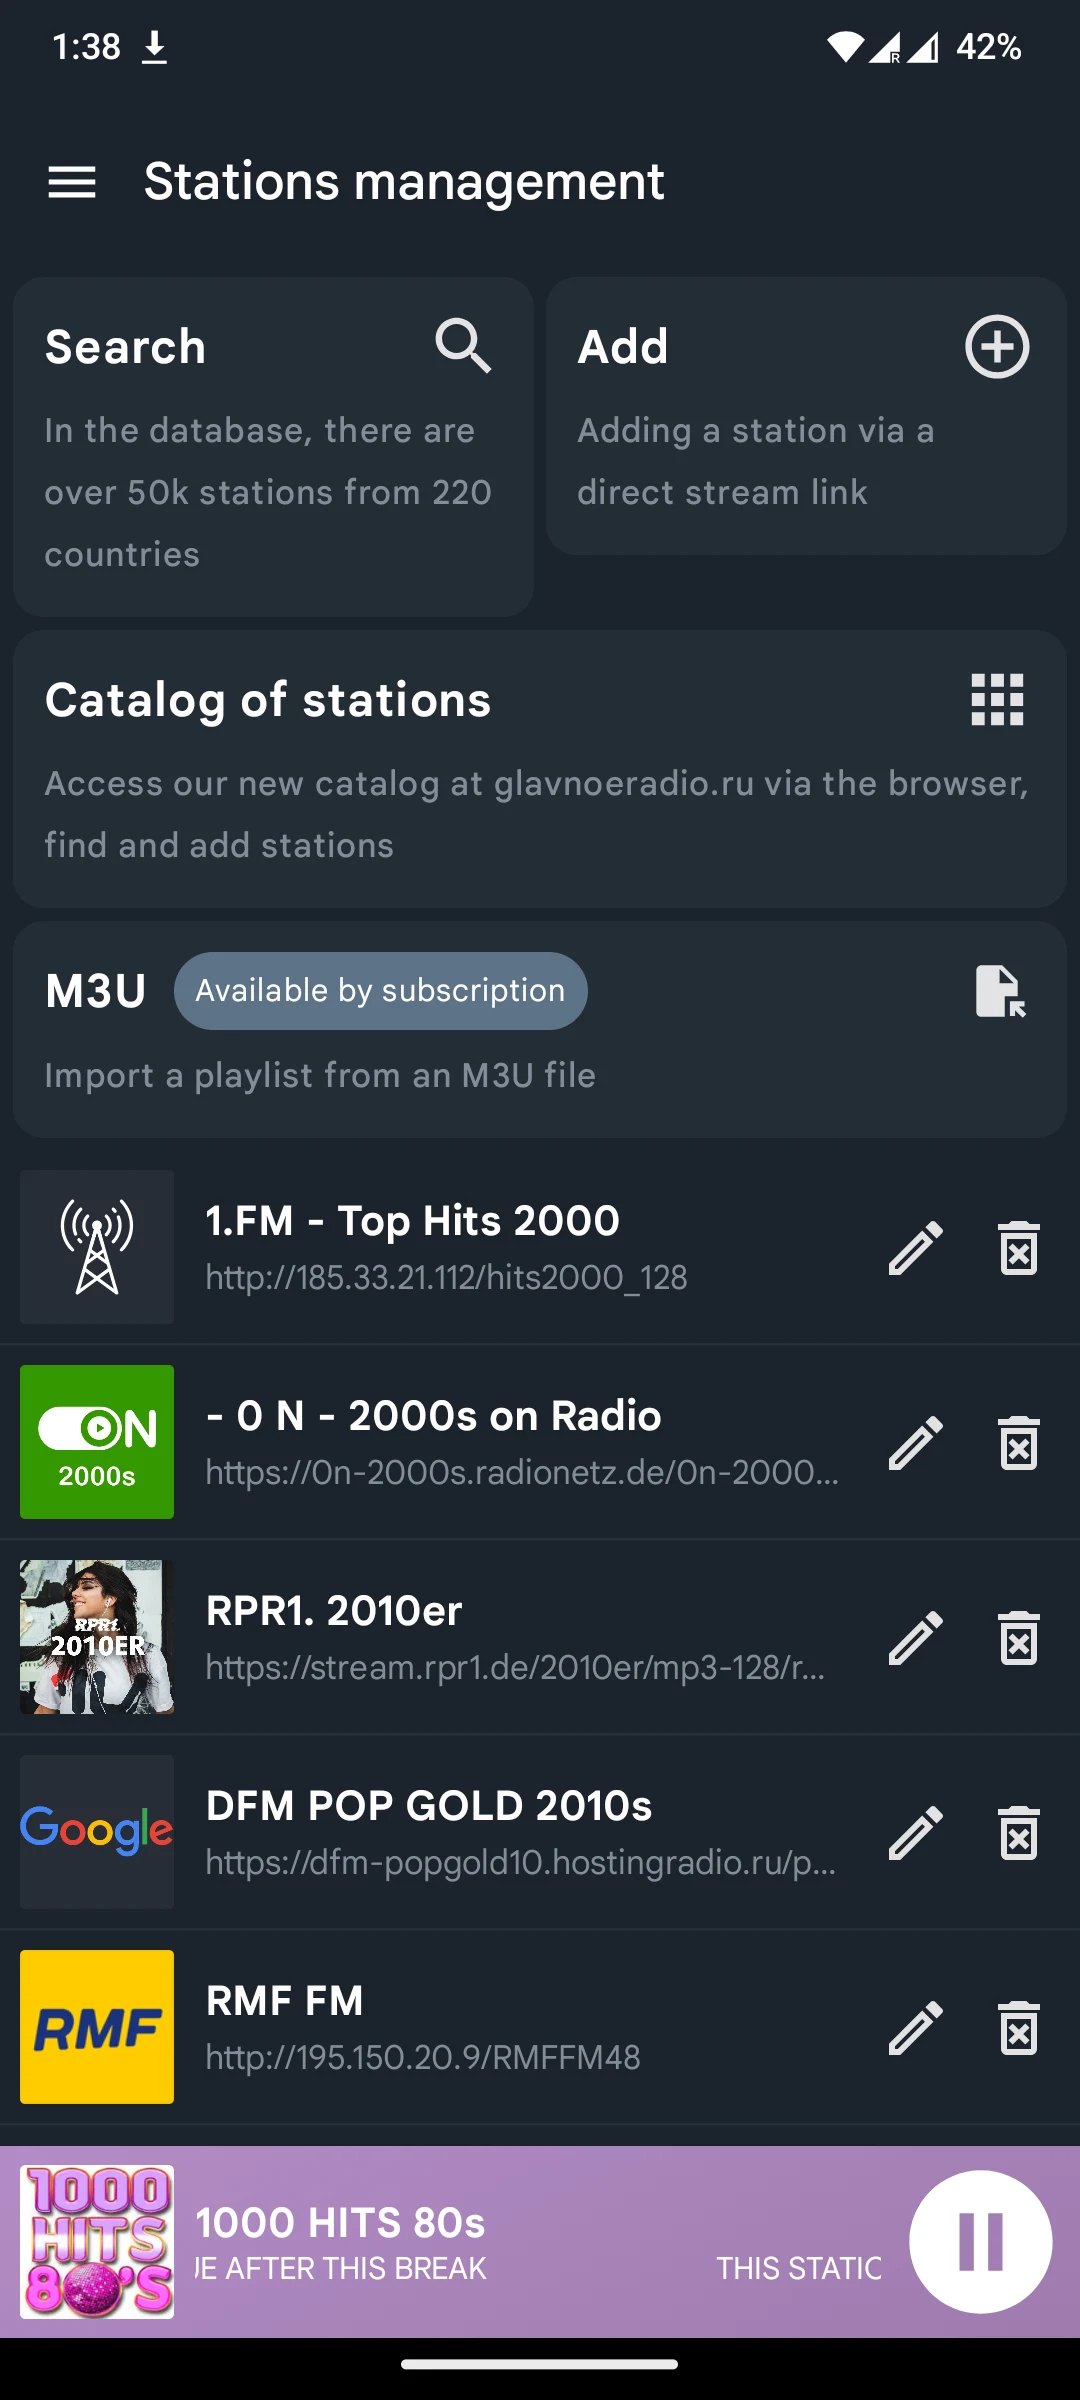Select the RMF FM station title
1080x2400 pixels.
coord(284,2001)
